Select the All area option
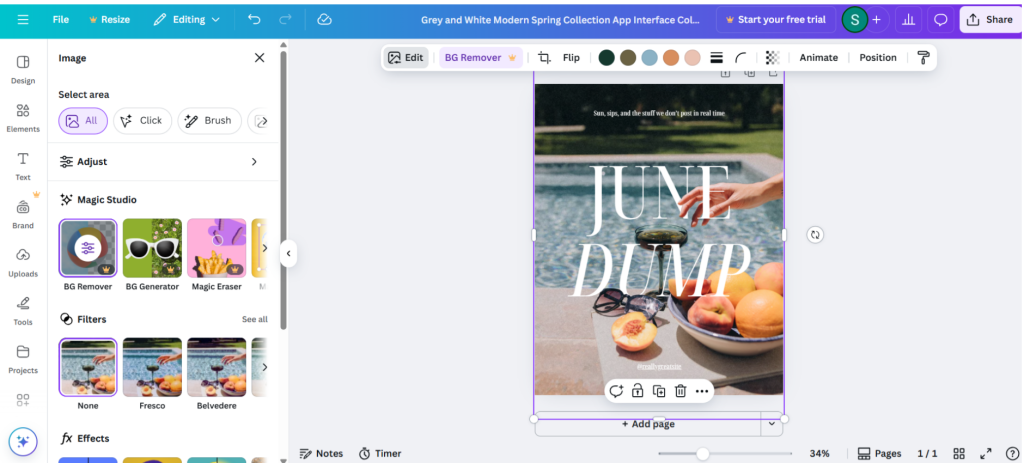 click(x=83, y=121)
